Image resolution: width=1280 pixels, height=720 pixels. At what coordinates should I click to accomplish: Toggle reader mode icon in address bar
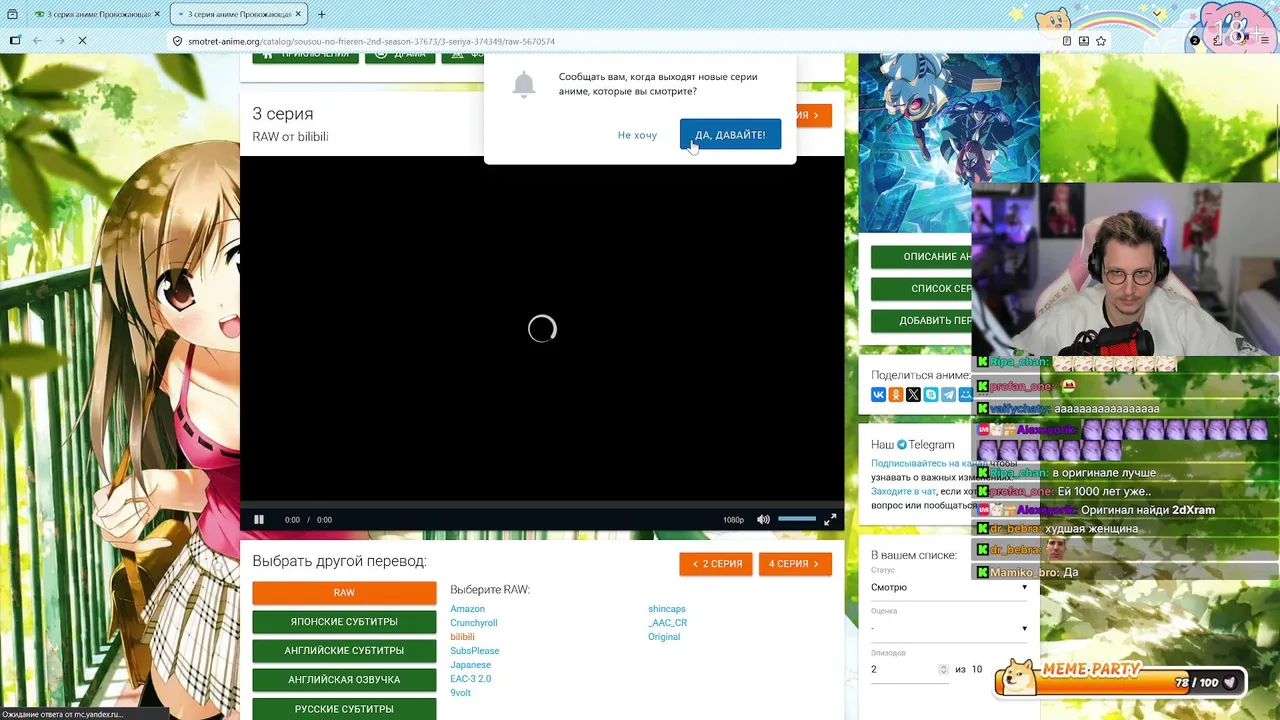1067,41
